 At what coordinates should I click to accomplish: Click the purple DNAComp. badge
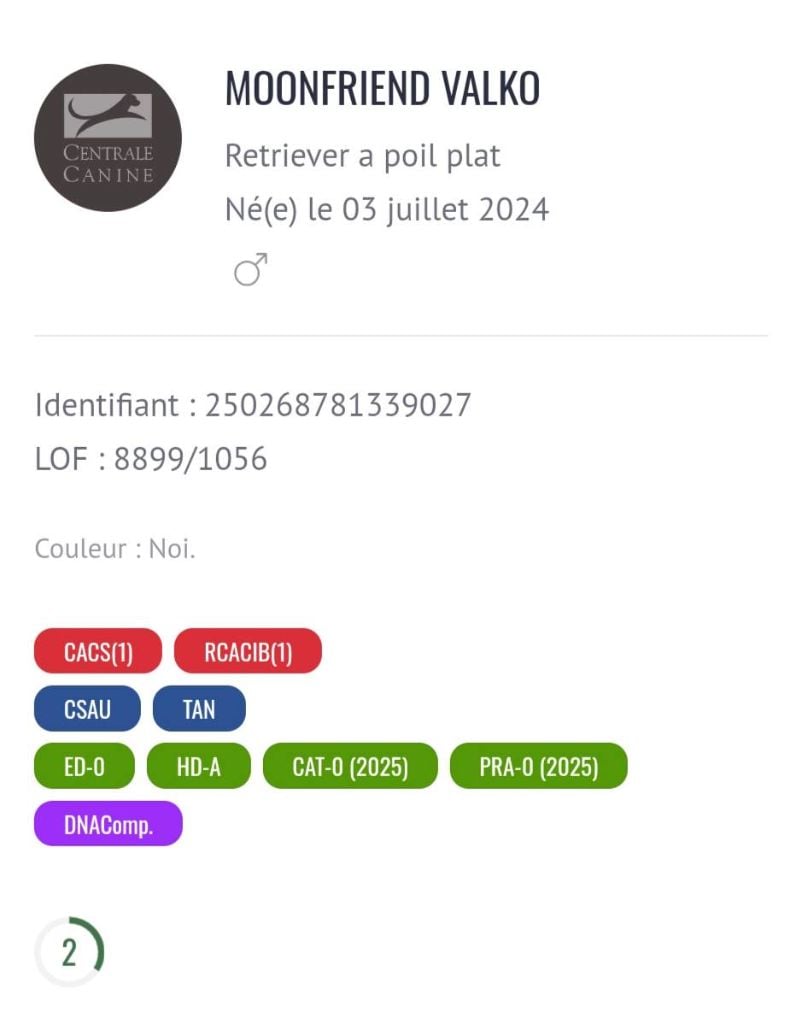(108, 824)
